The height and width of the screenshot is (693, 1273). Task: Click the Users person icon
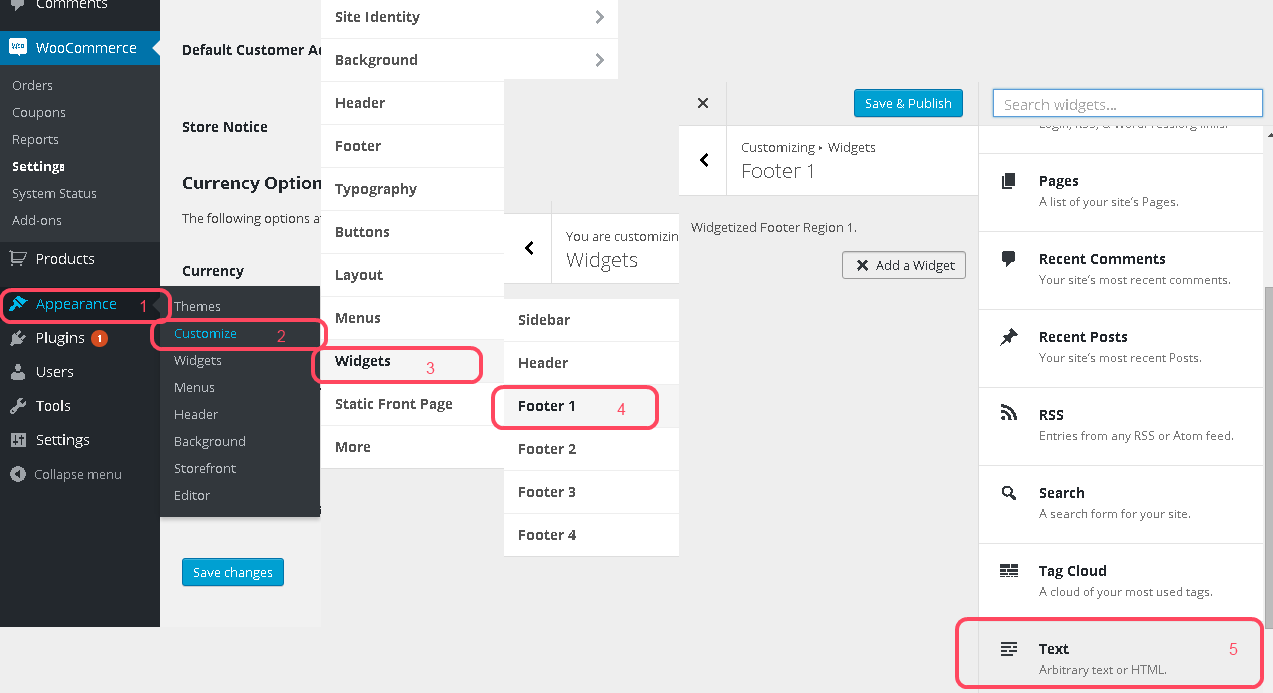point(18,372)
